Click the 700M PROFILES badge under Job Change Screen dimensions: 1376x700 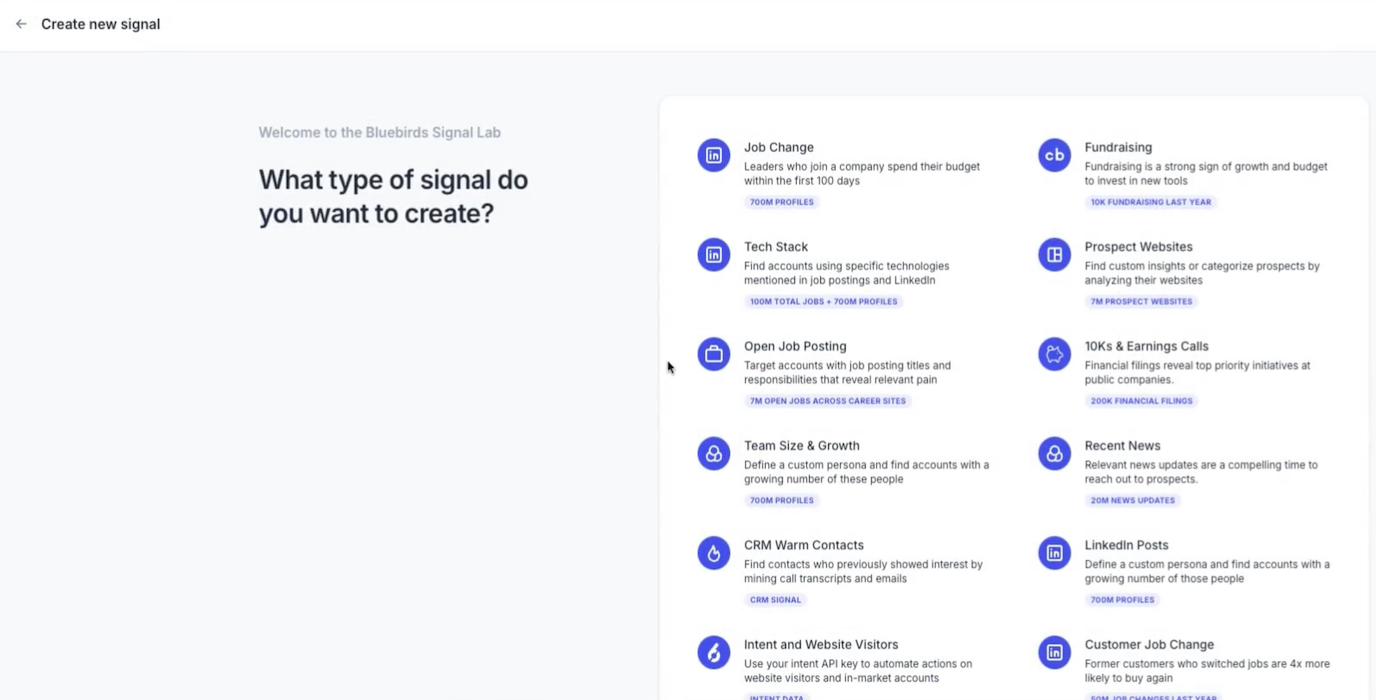tap(782, 202)
